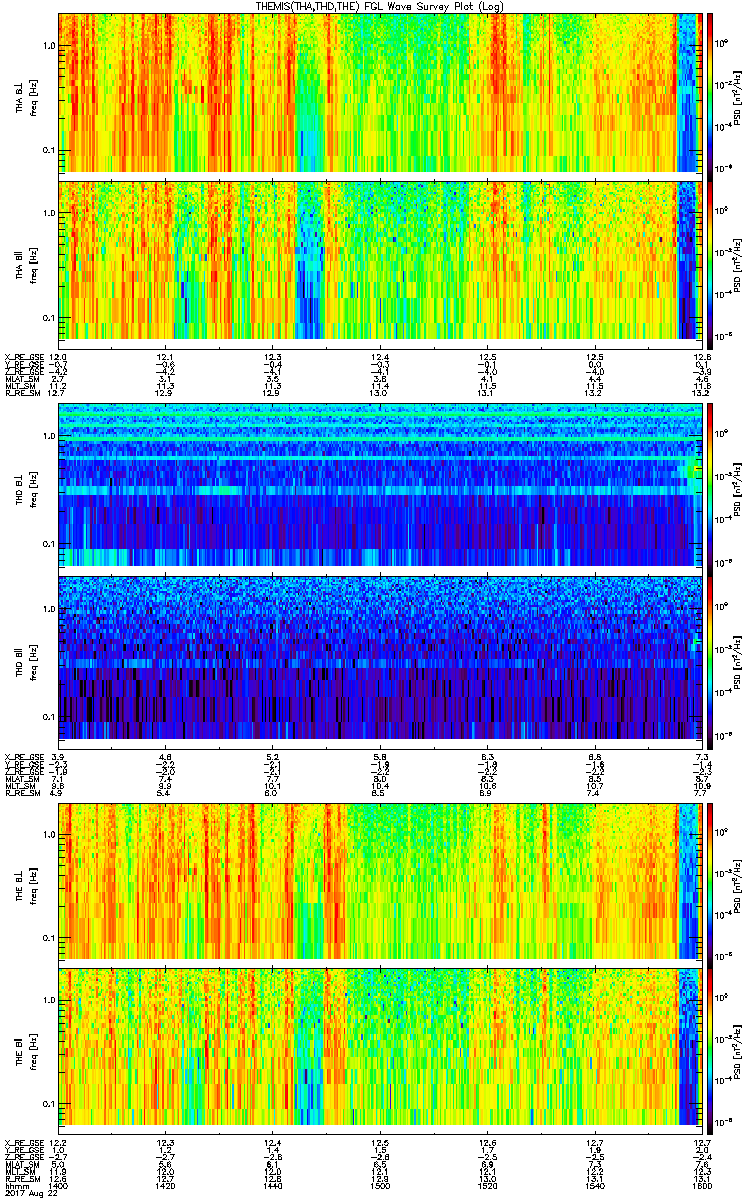The width and height of the screenshot is (750, 1200).
Task: Click the 1440 time tick label
Action: click(272, 1184)
